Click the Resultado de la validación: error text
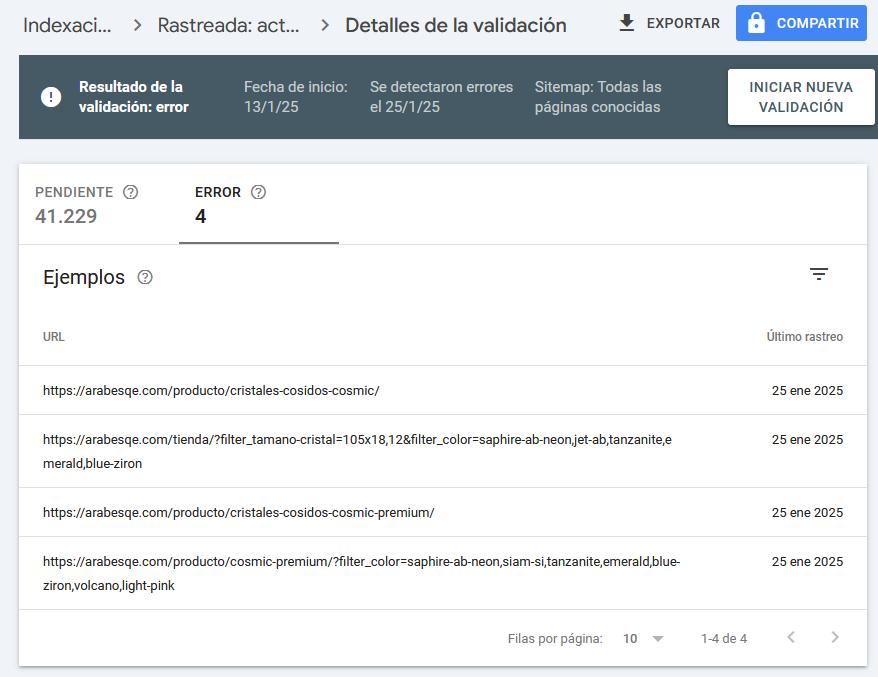 133,97
